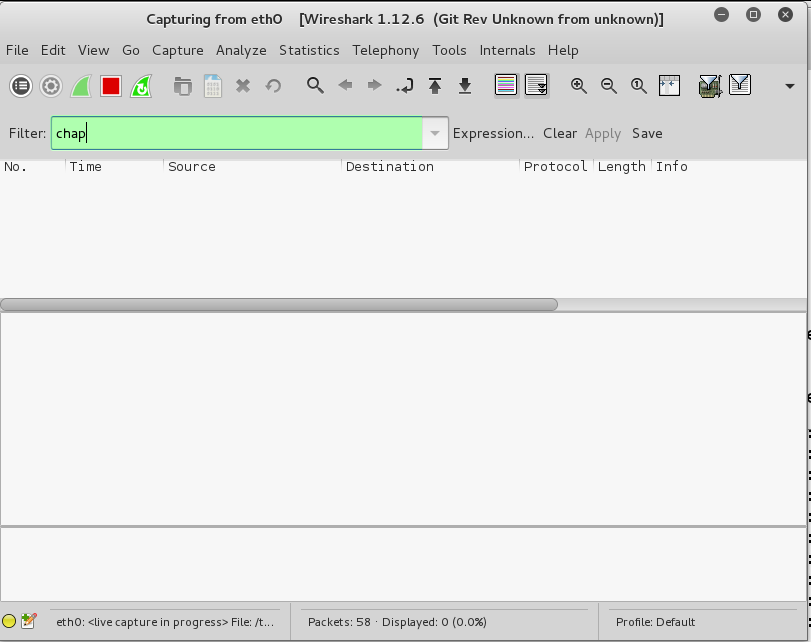Open the capture interfaces list icon
Image resolution: width=811 pixels, height=642 pixels.
click(21, 86)
